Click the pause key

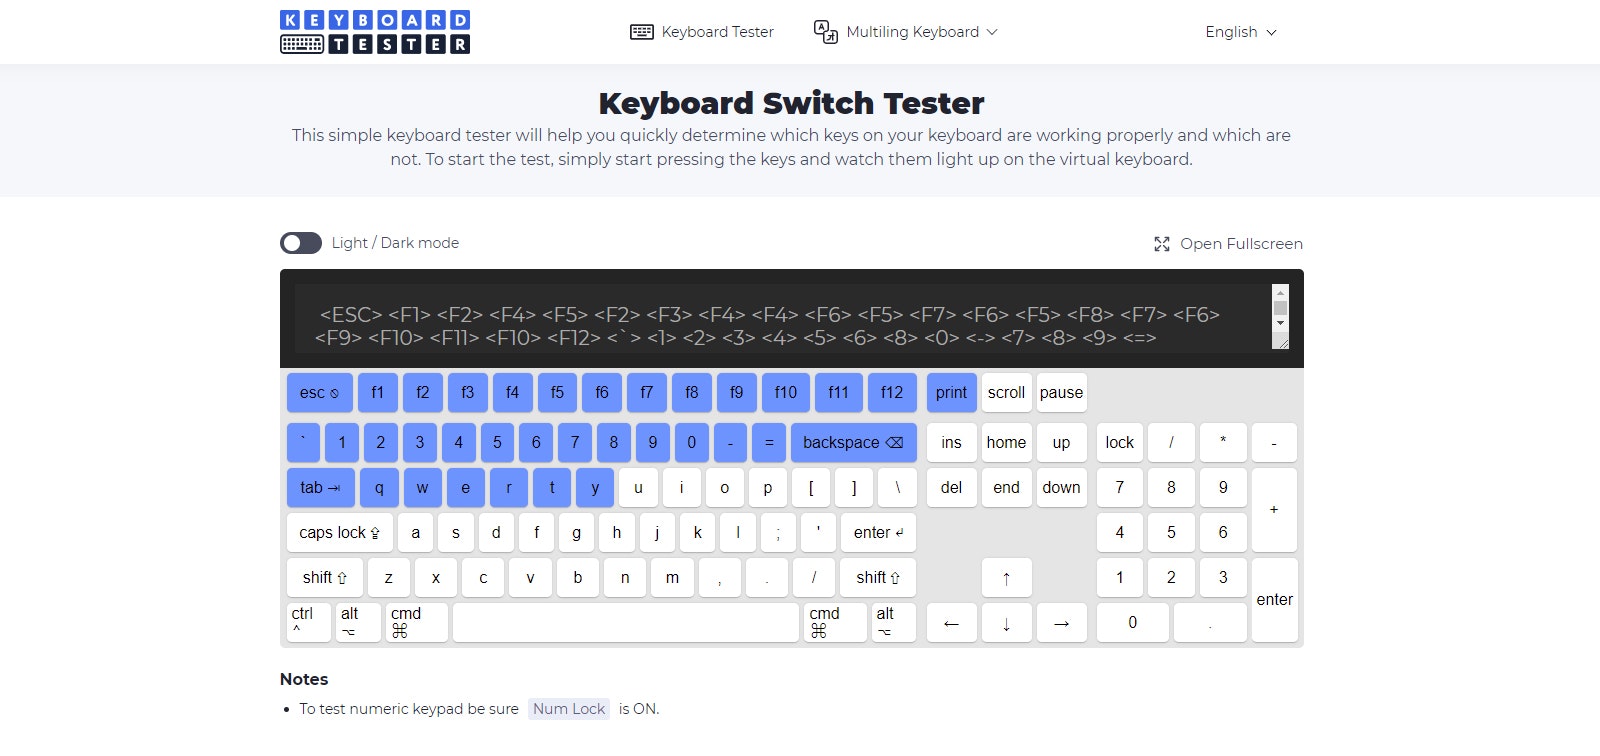(1061, 393)
